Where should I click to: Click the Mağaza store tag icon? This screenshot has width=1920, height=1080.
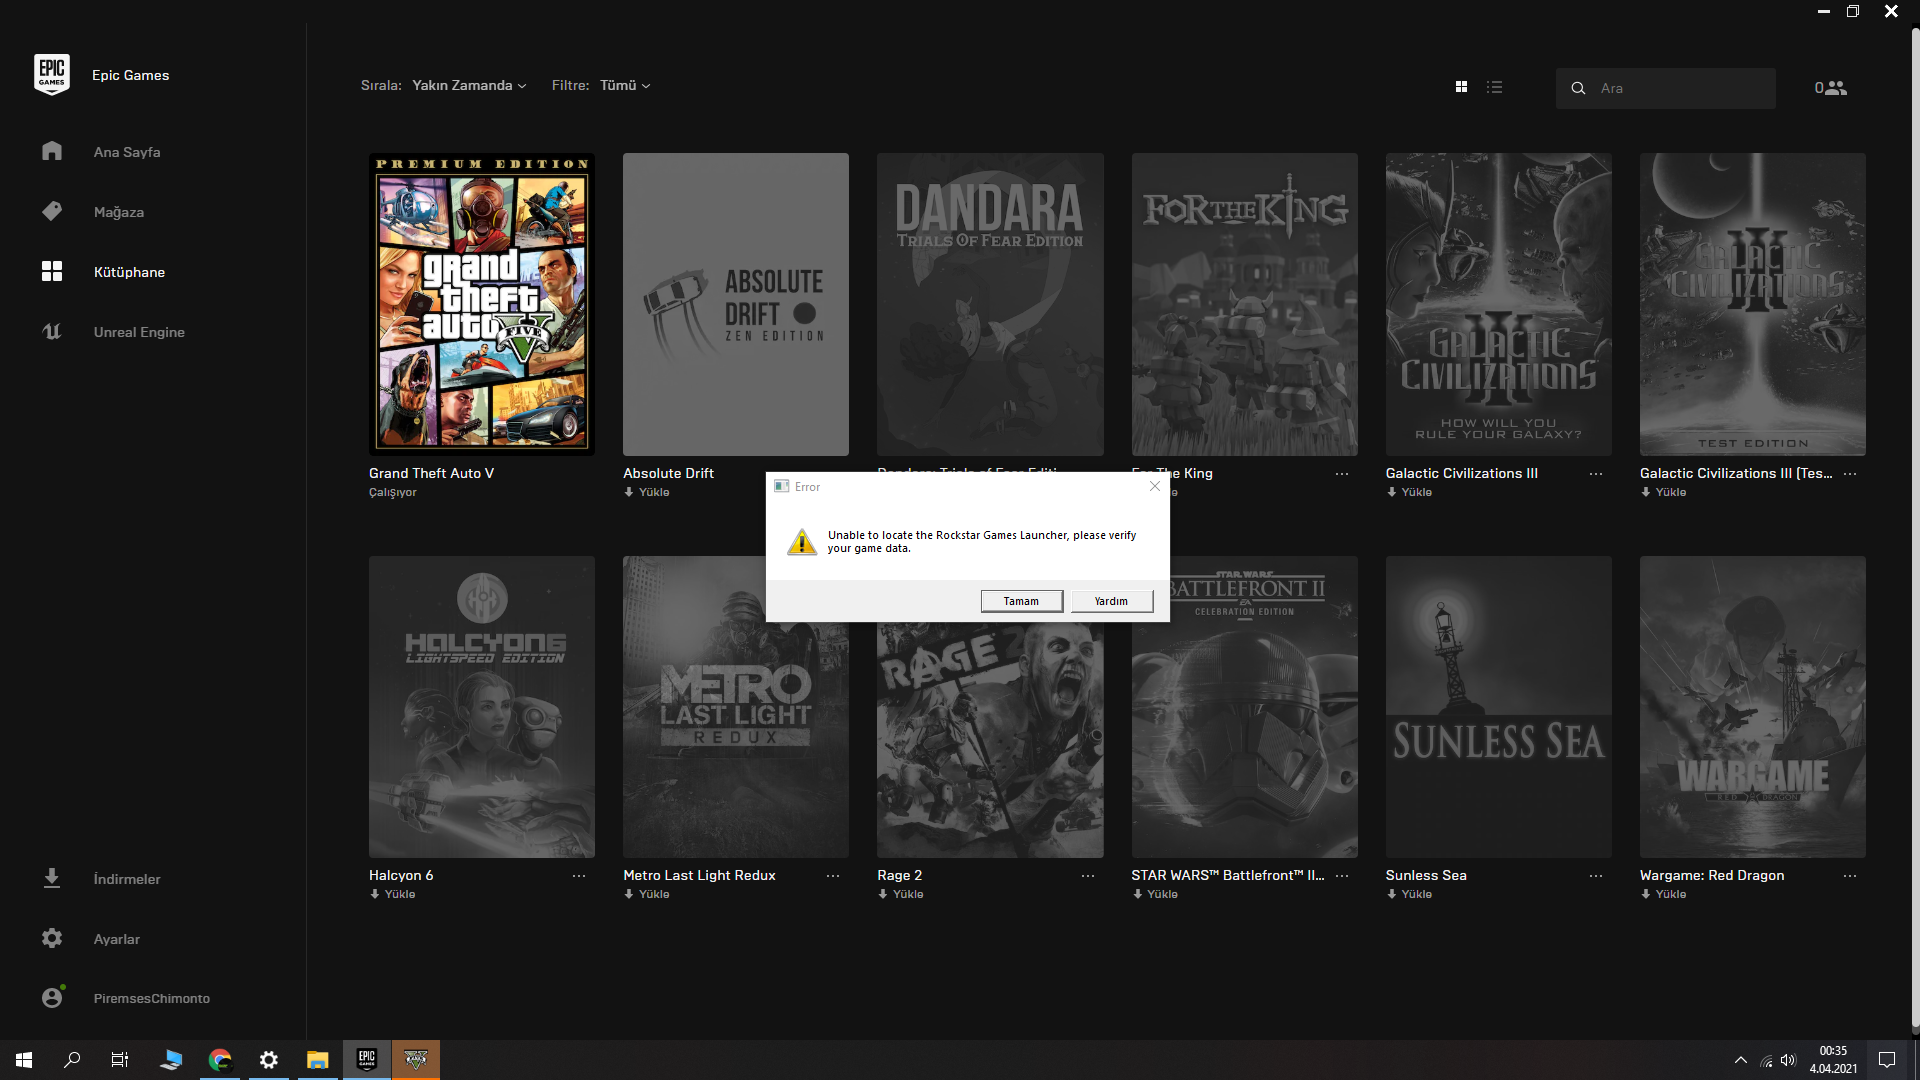[x=52, y=211]
